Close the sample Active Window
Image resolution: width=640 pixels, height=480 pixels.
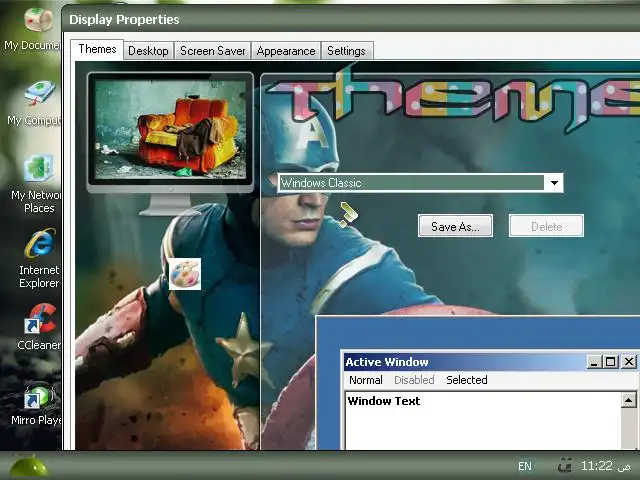[629, 362]
